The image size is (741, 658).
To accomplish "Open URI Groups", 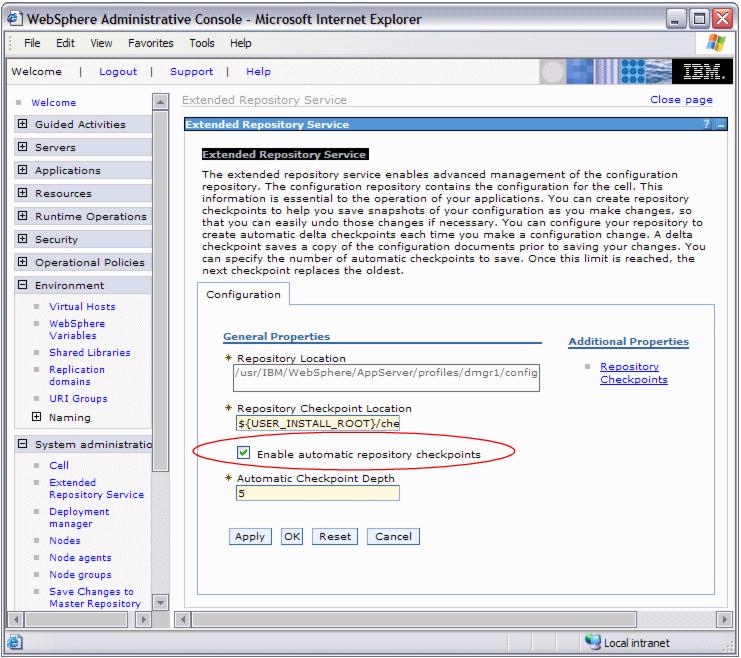I will coord(78,398).
